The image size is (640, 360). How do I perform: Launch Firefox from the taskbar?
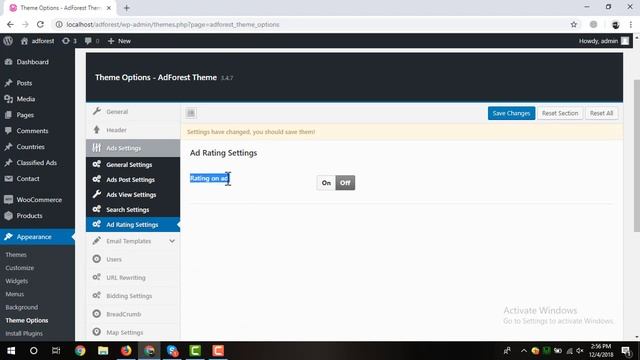[126, 351]
